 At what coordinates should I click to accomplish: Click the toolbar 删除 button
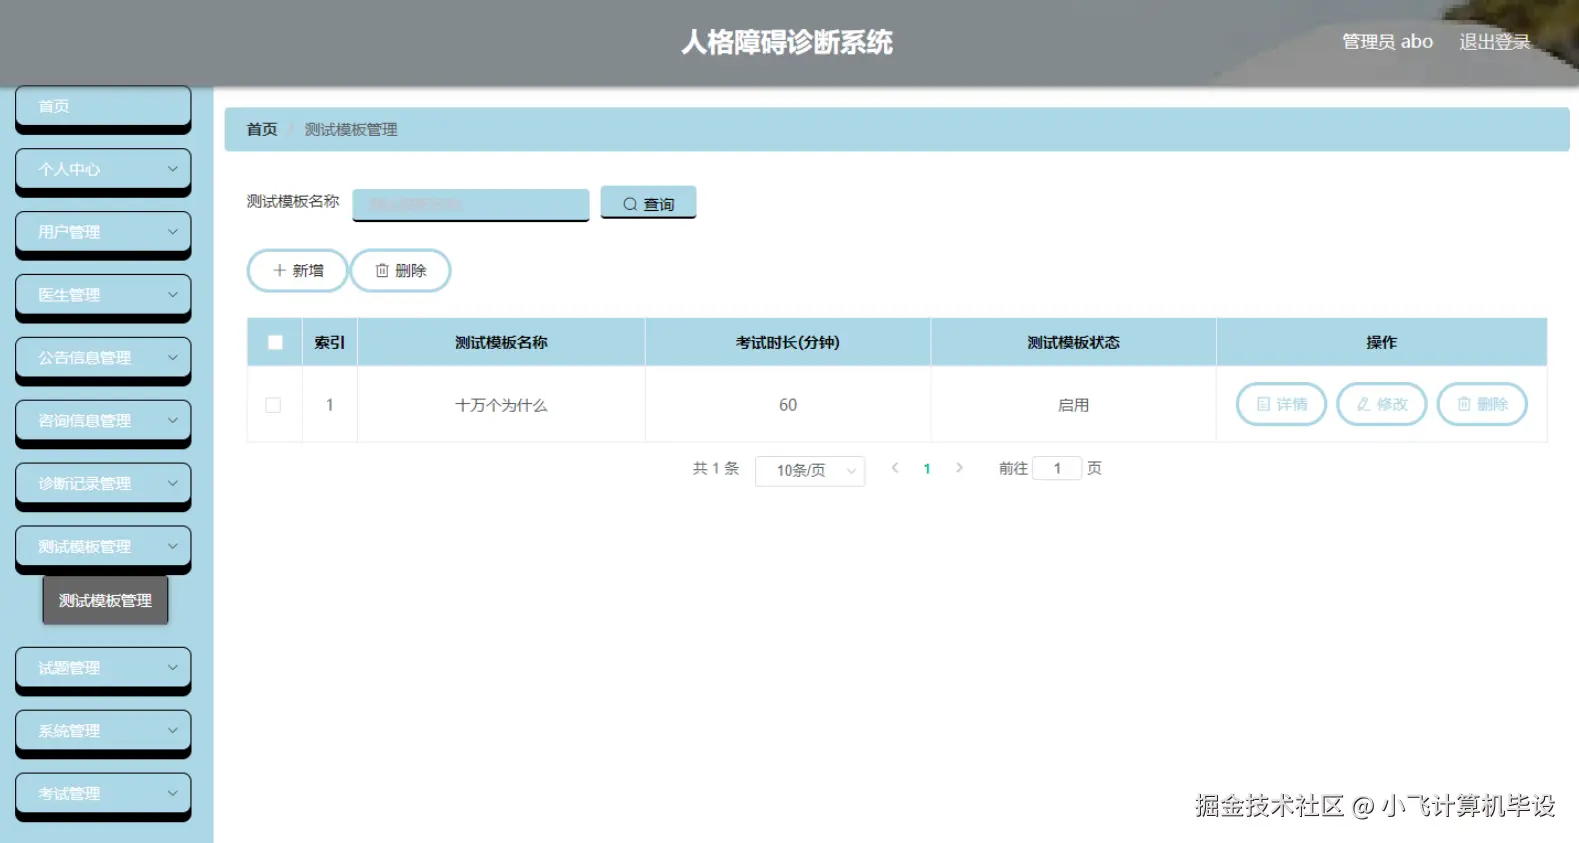tap(400, 270)
